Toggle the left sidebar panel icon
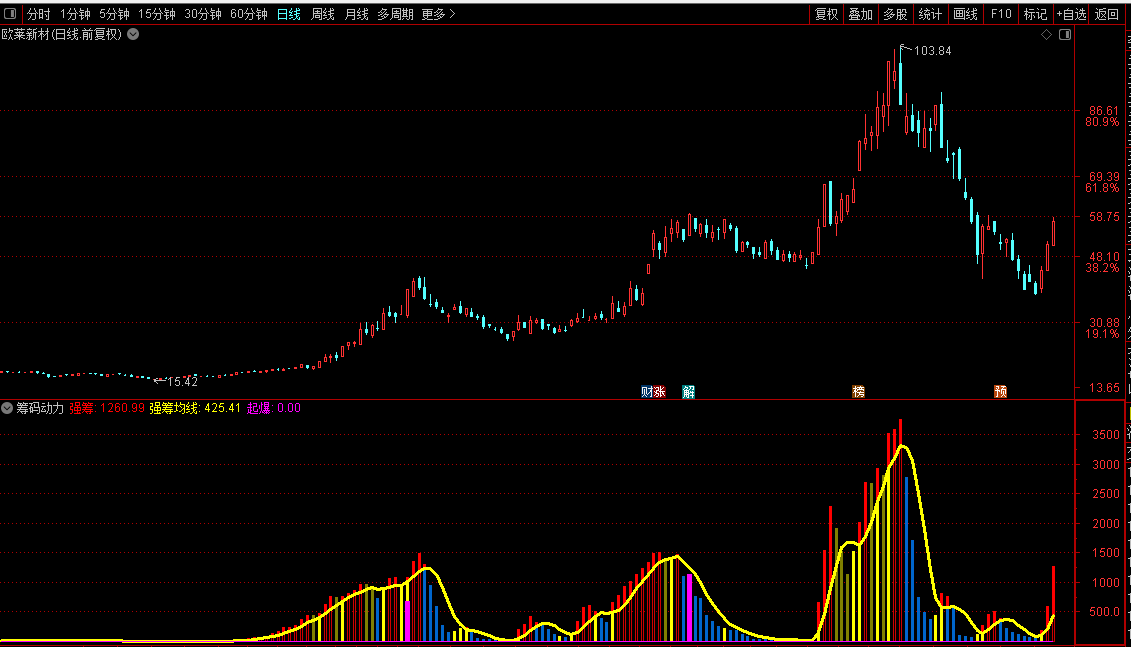This screenshot has height=647, width=1131. pos(10,14)
